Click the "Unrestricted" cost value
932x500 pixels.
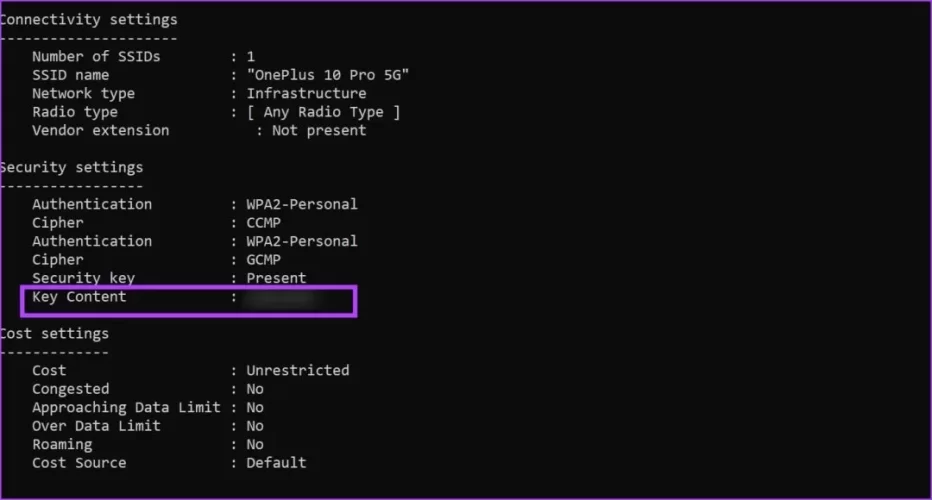pyautogui.click(x=298, y=370)
